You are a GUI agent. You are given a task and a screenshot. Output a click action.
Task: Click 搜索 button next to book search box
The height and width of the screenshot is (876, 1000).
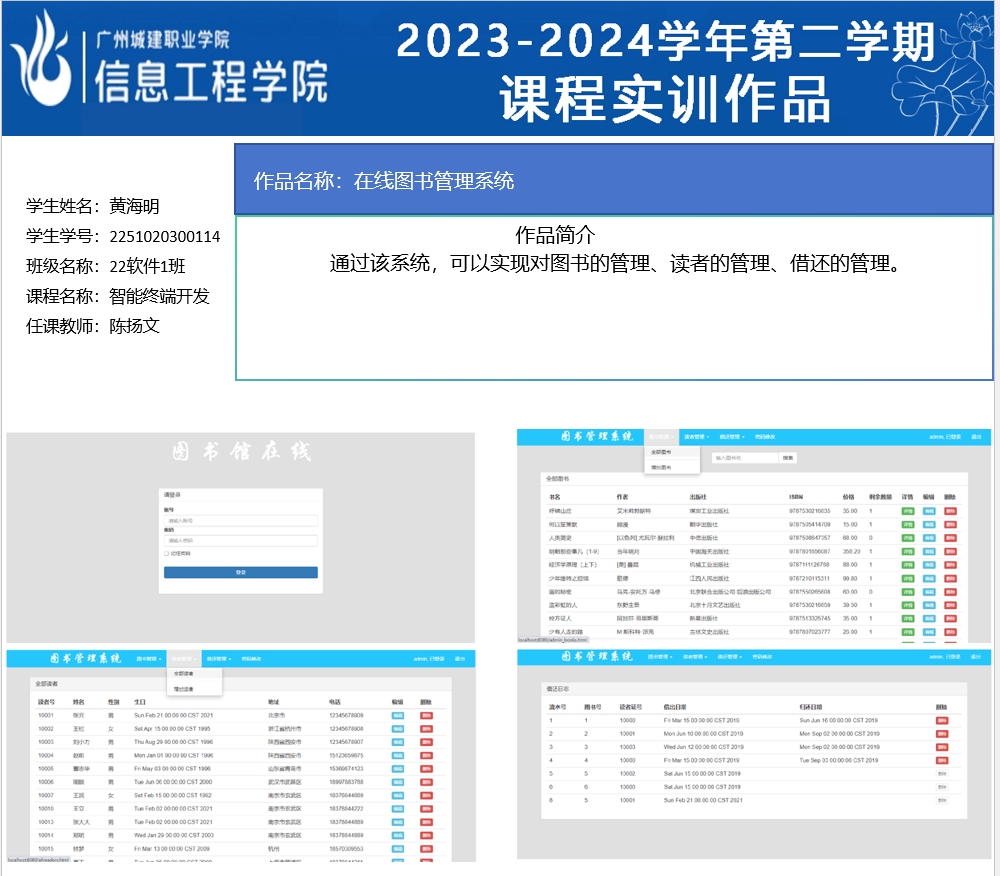pyautogui.click(x=789, y=458)
